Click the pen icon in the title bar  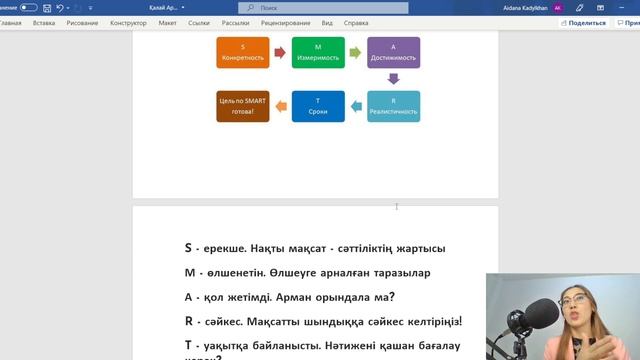point(580,8)
